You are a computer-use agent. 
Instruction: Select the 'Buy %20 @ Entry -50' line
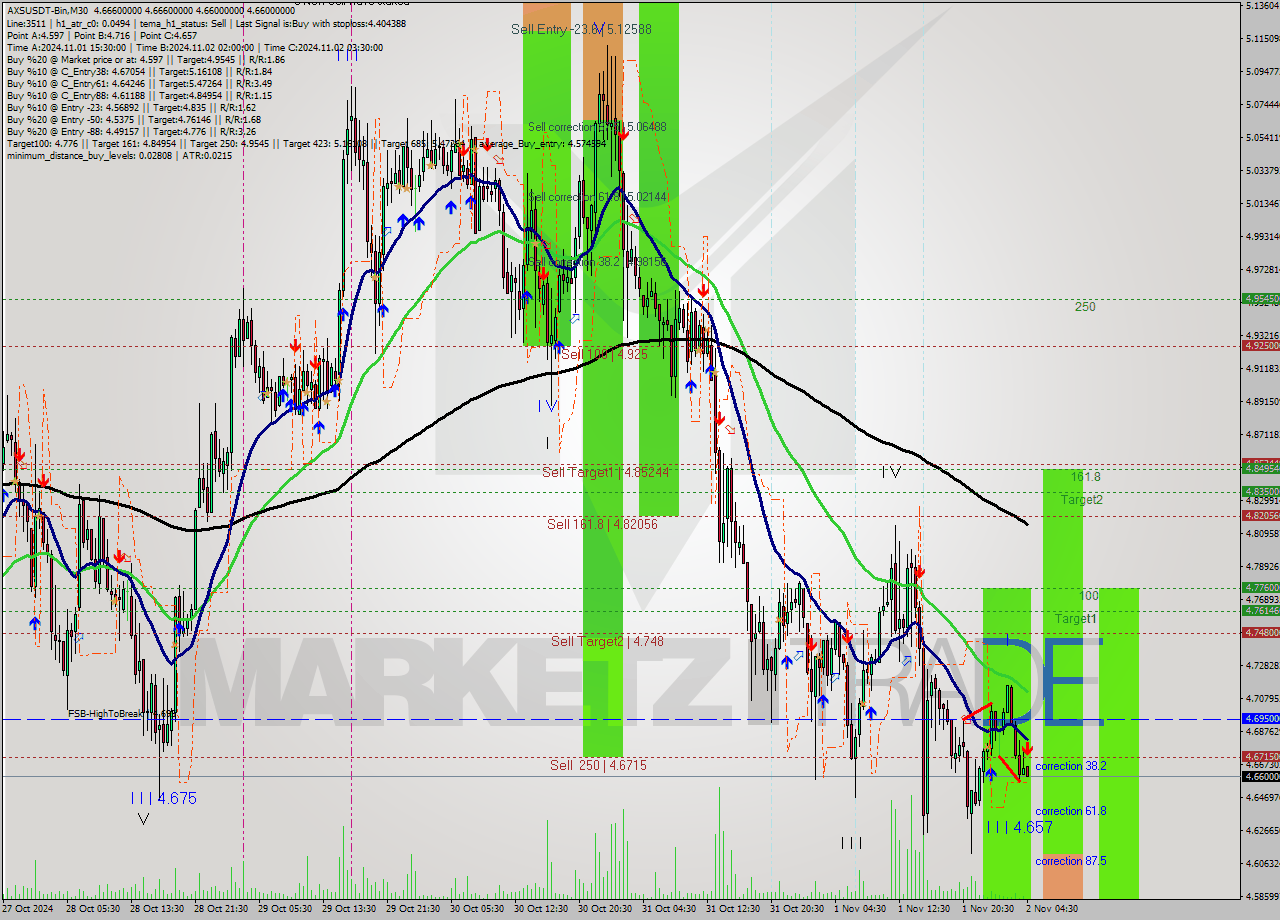(x=134, y=119)
